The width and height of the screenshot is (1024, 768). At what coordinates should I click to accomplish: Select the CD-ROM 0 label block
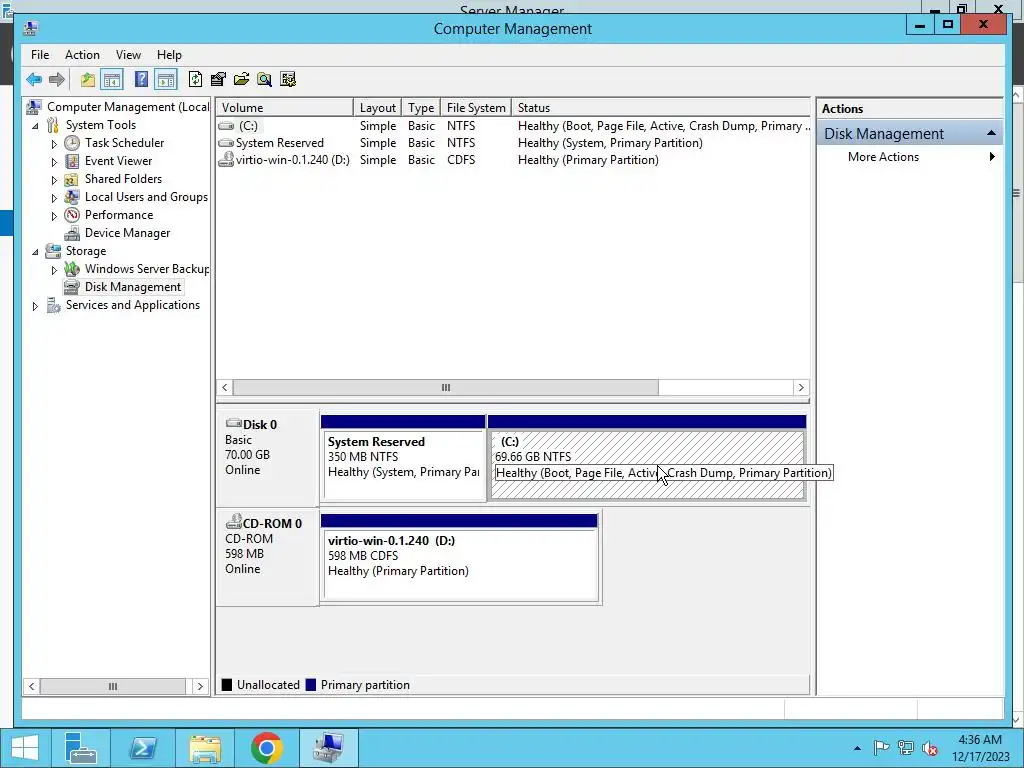267,556
